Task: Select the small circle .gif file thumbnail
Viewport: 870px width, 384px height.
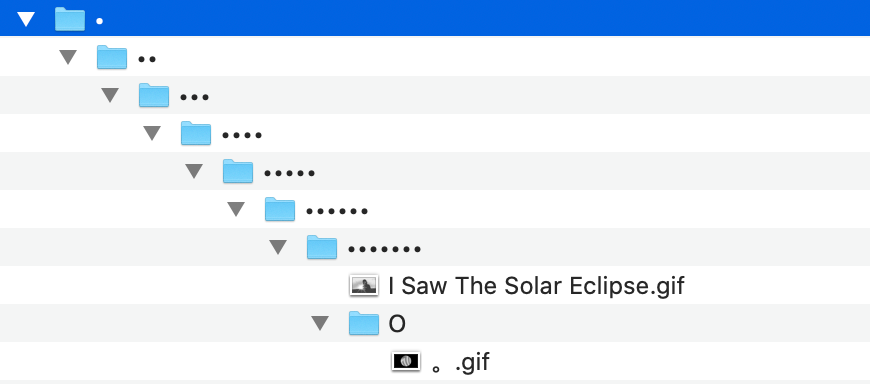Action: point(406,361)
